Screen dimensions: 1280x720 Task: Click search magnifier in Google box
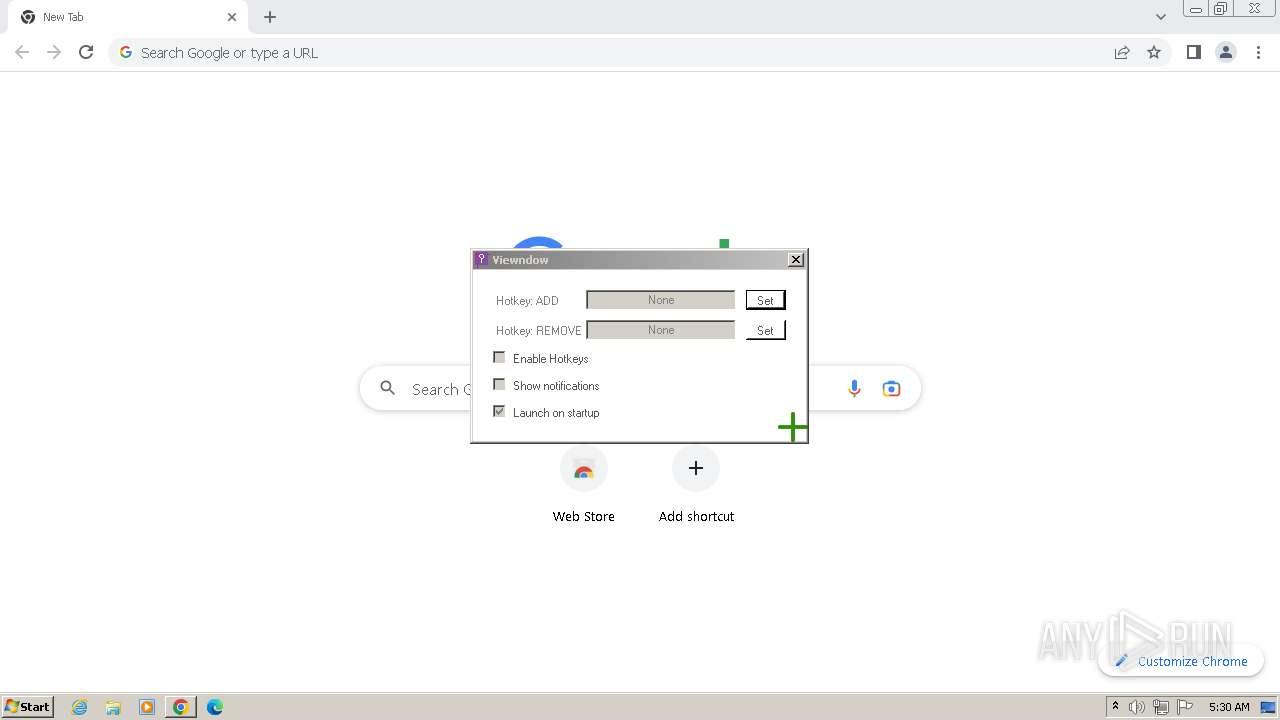click(x=388, y=388)
